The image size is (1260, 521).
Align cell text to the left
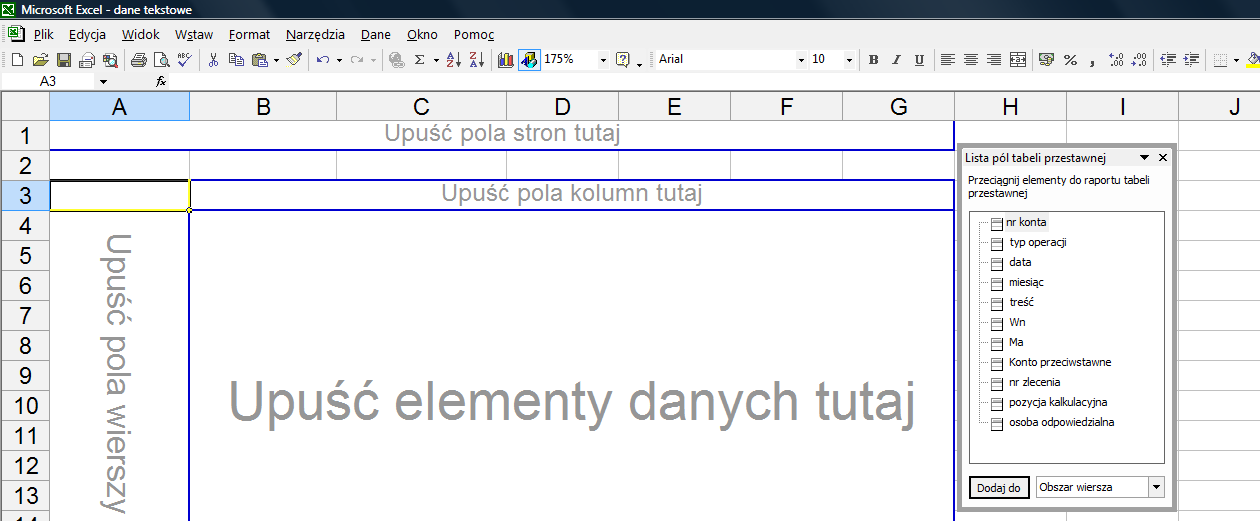coord(947,60)
